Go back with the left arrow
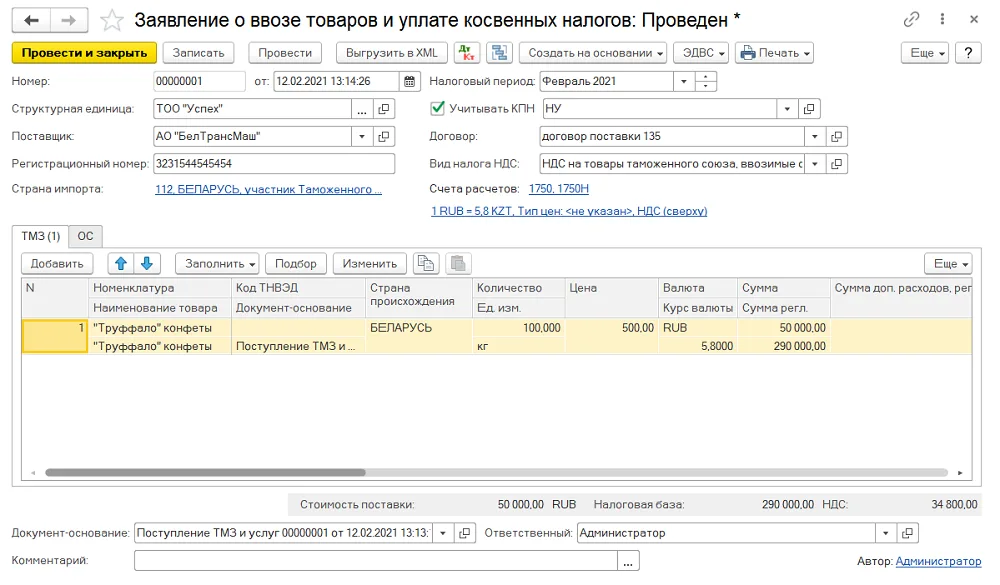This screenshot has height=585, width=1000. (x=31, y=20)
